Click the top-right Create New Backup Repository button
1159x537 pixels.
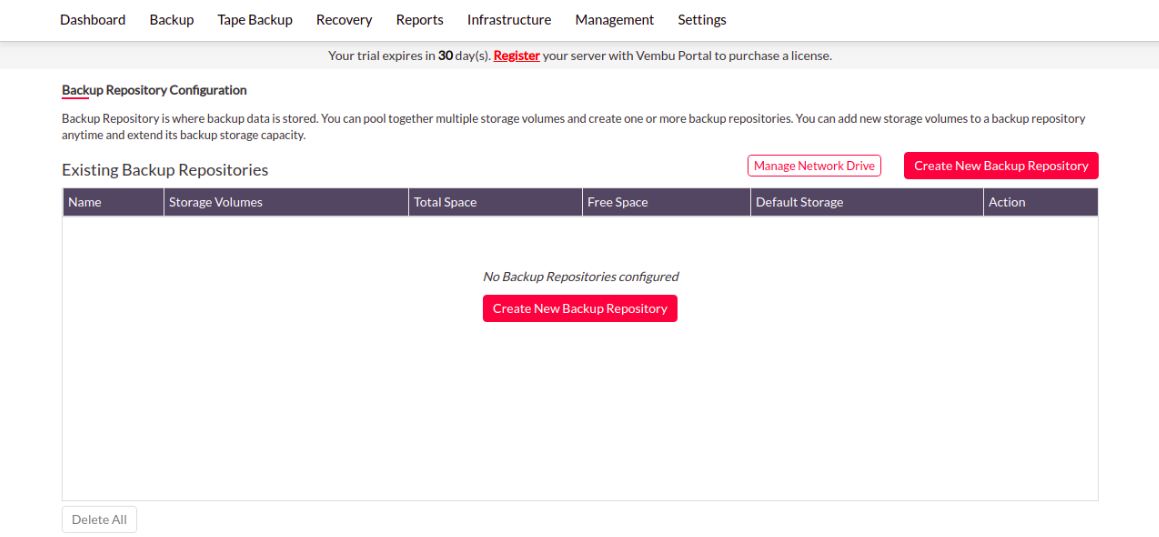coord(1001,166)
